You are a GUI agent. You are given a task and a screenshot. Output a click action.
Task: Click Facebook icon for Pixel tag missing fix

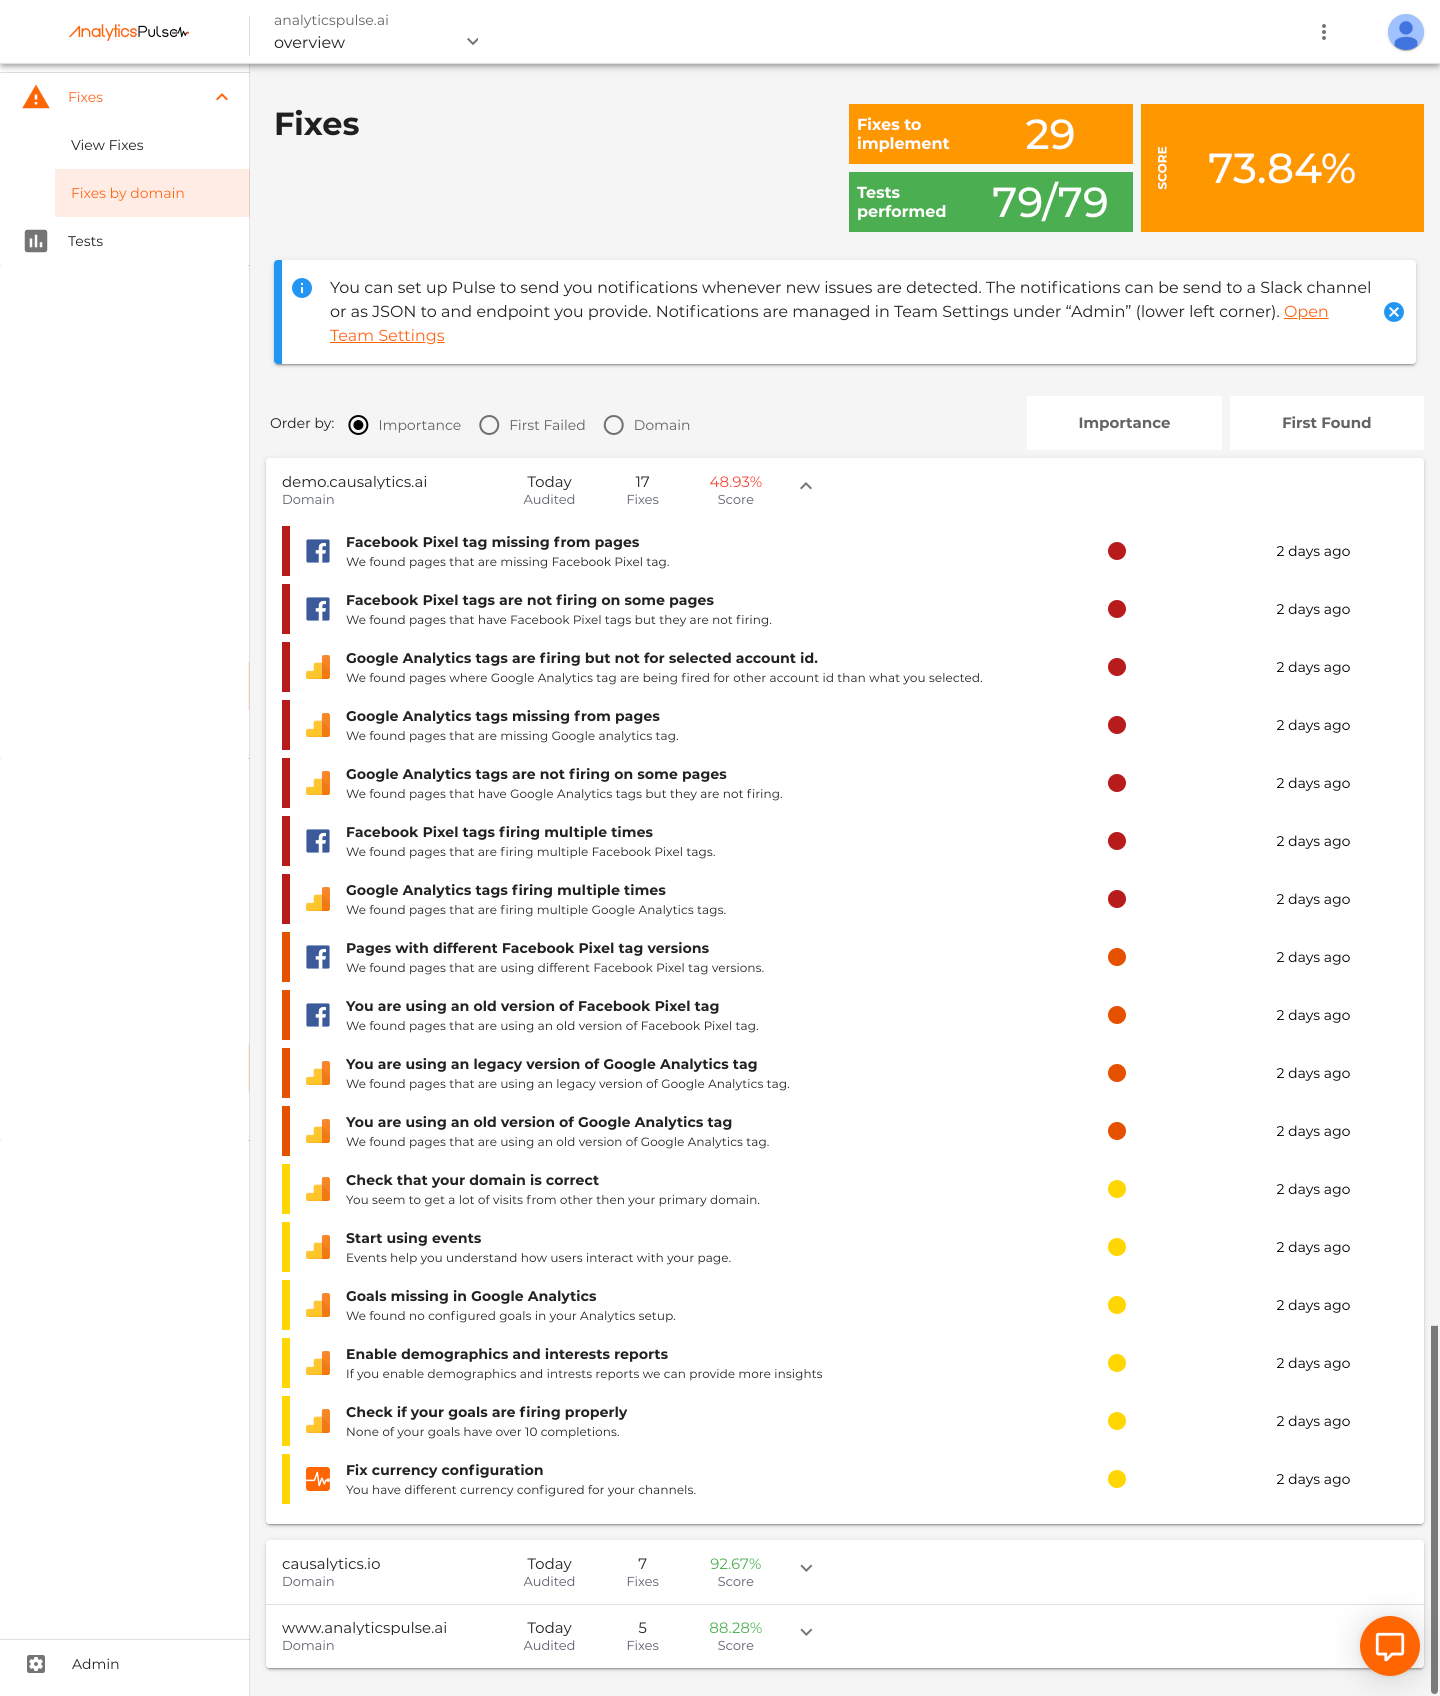click(x=318, y=551)
